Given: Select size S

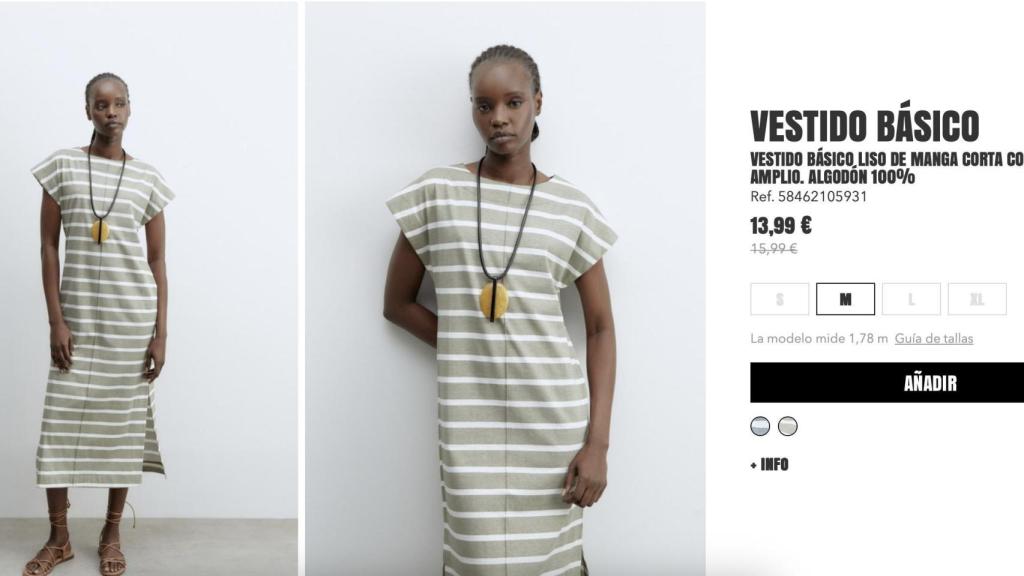Looking at the screenshot, I should tap(780, 299).
